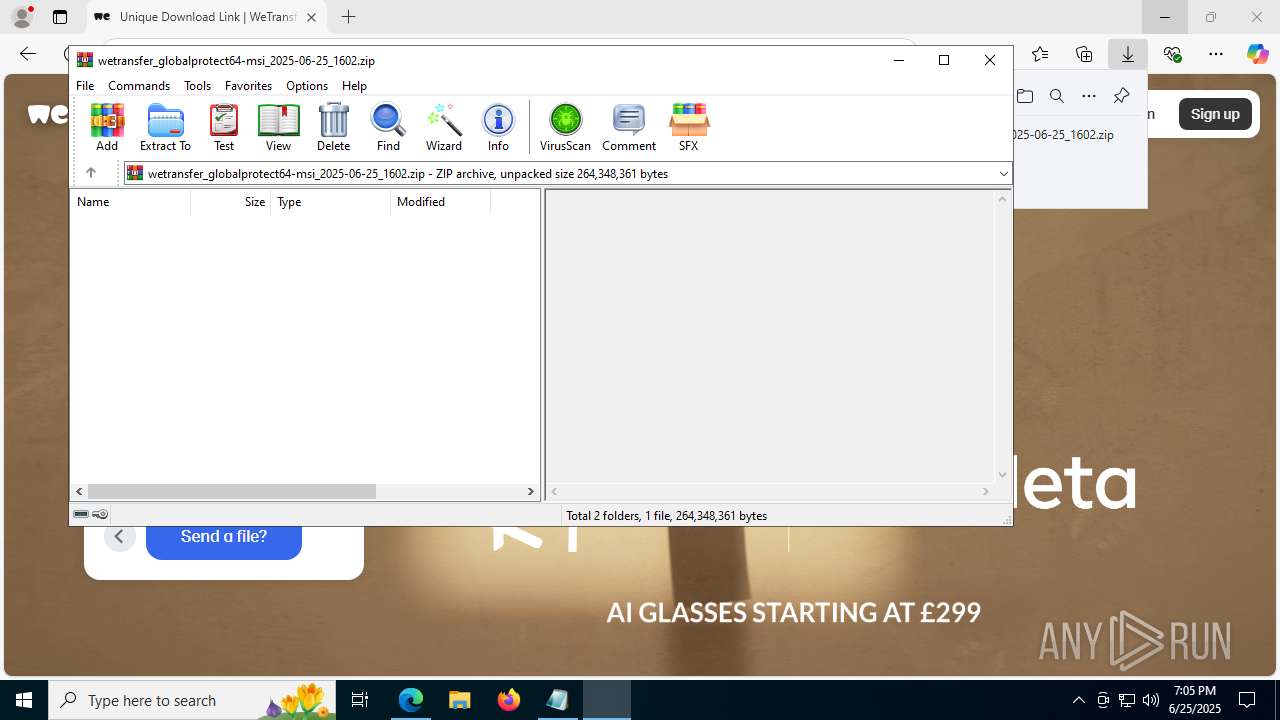The width and height of the screenshot is (1280, 720).
Task: Close the WeTransfer browser tab
Action: tap(312, 17)
